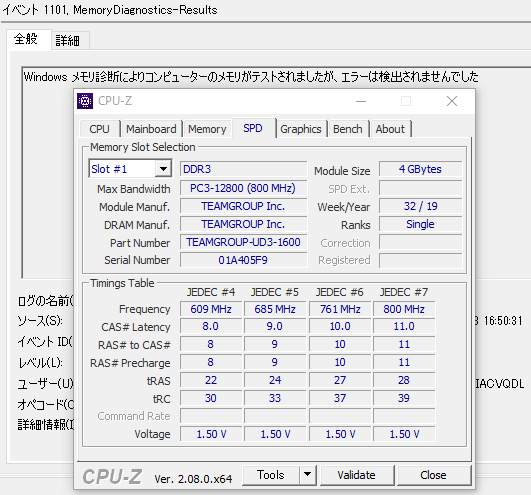Click the CPU-Z application icon in title bar
The image size is (531, 495).
(x=85, y=101)
